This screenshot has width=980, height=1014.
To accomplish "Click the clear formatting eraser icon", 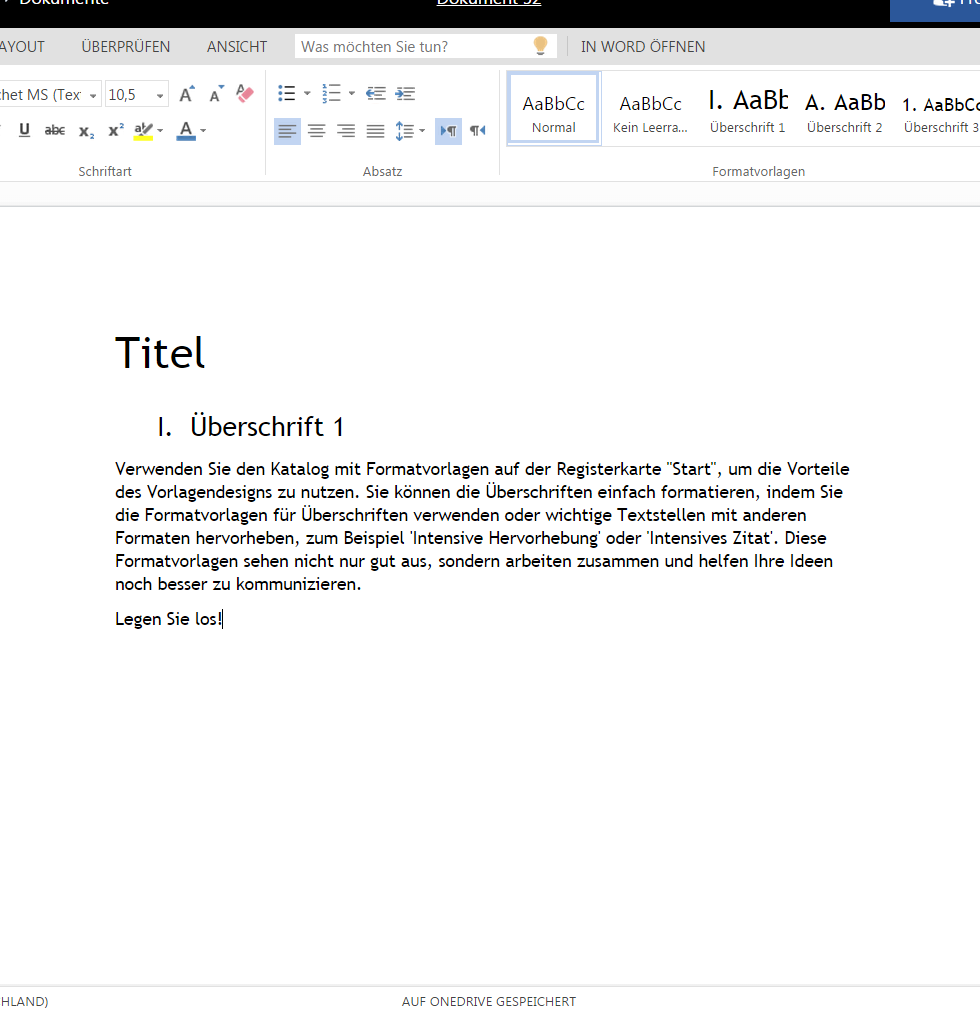I will point(245,94).
